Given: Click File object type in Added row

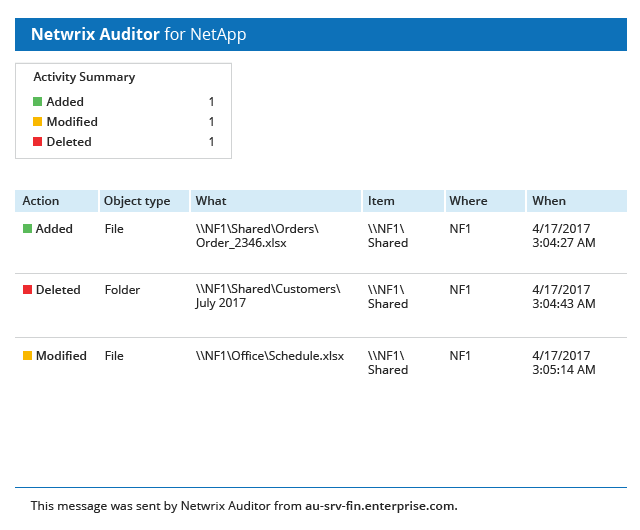Looking at the screenshot, I should [114, 228].
